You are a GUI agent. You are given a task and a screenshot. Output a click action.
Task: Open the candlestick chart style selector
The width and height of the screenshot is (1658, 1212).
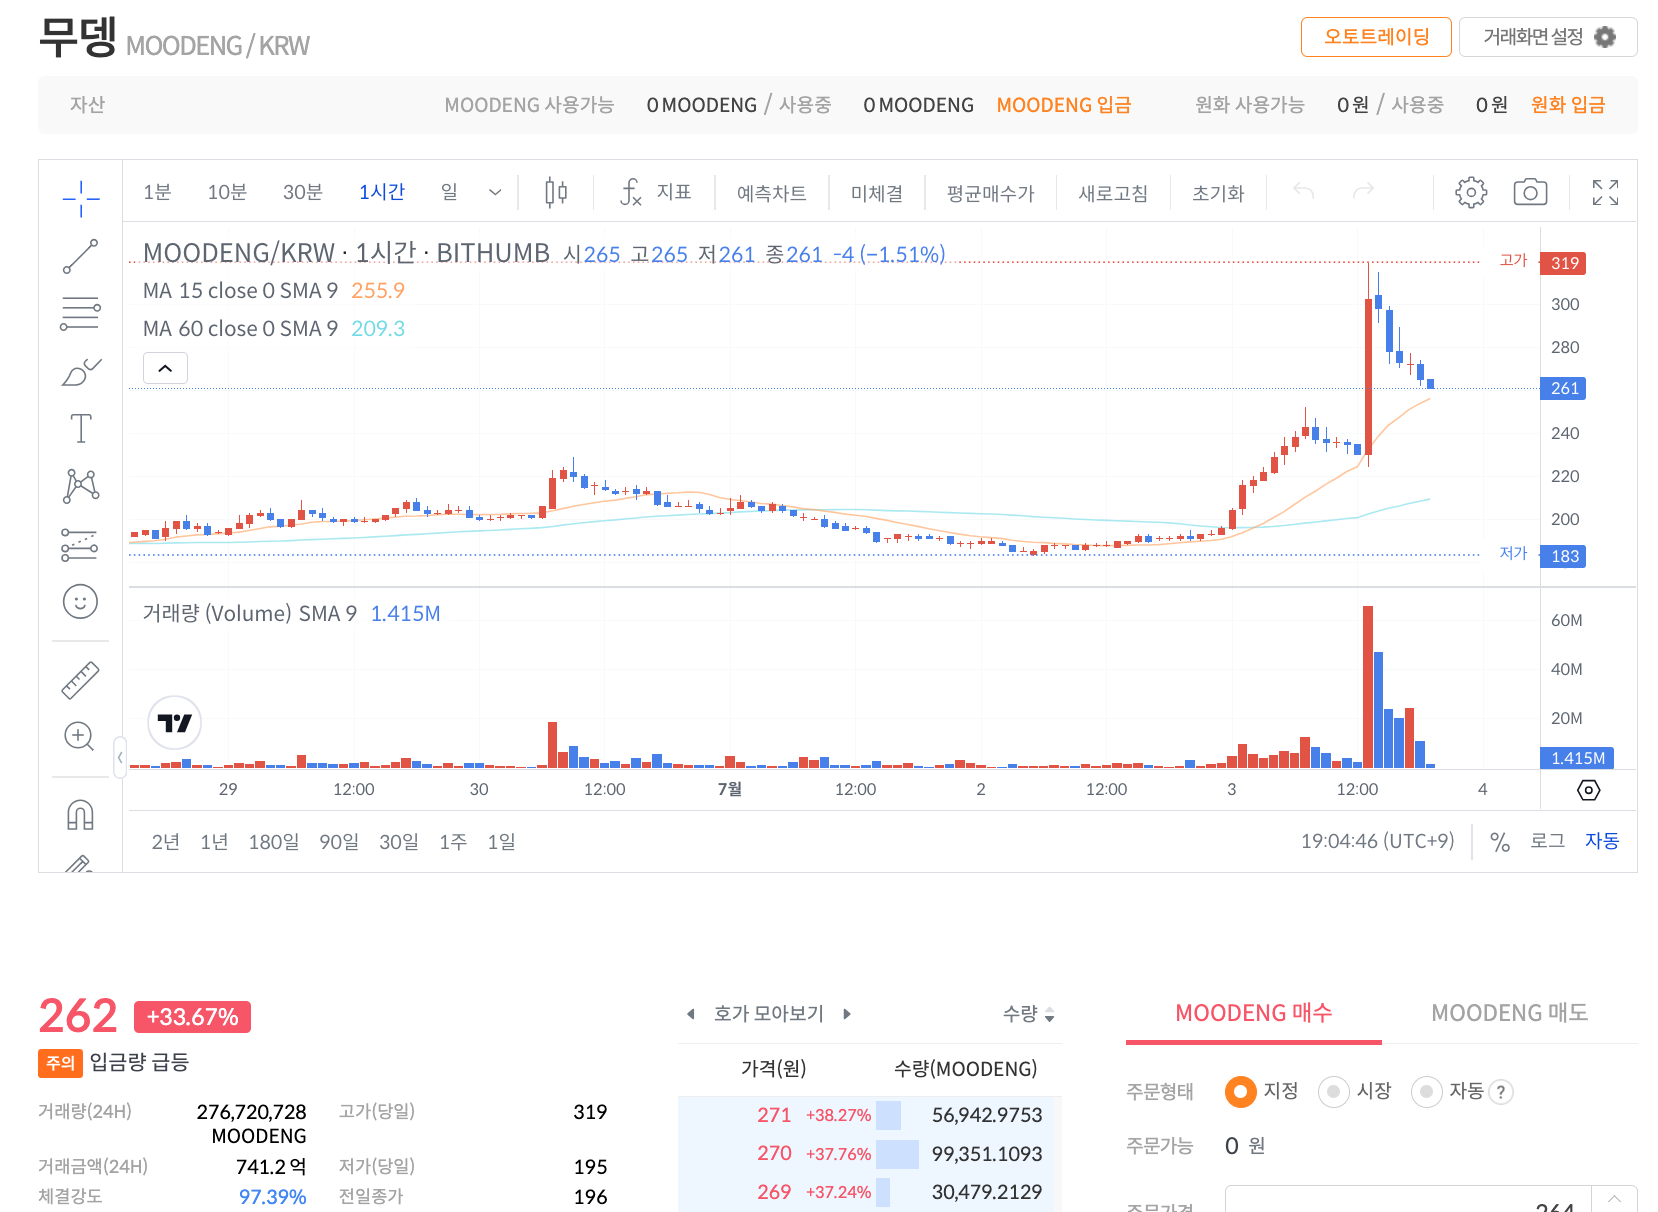pos(556,192)
